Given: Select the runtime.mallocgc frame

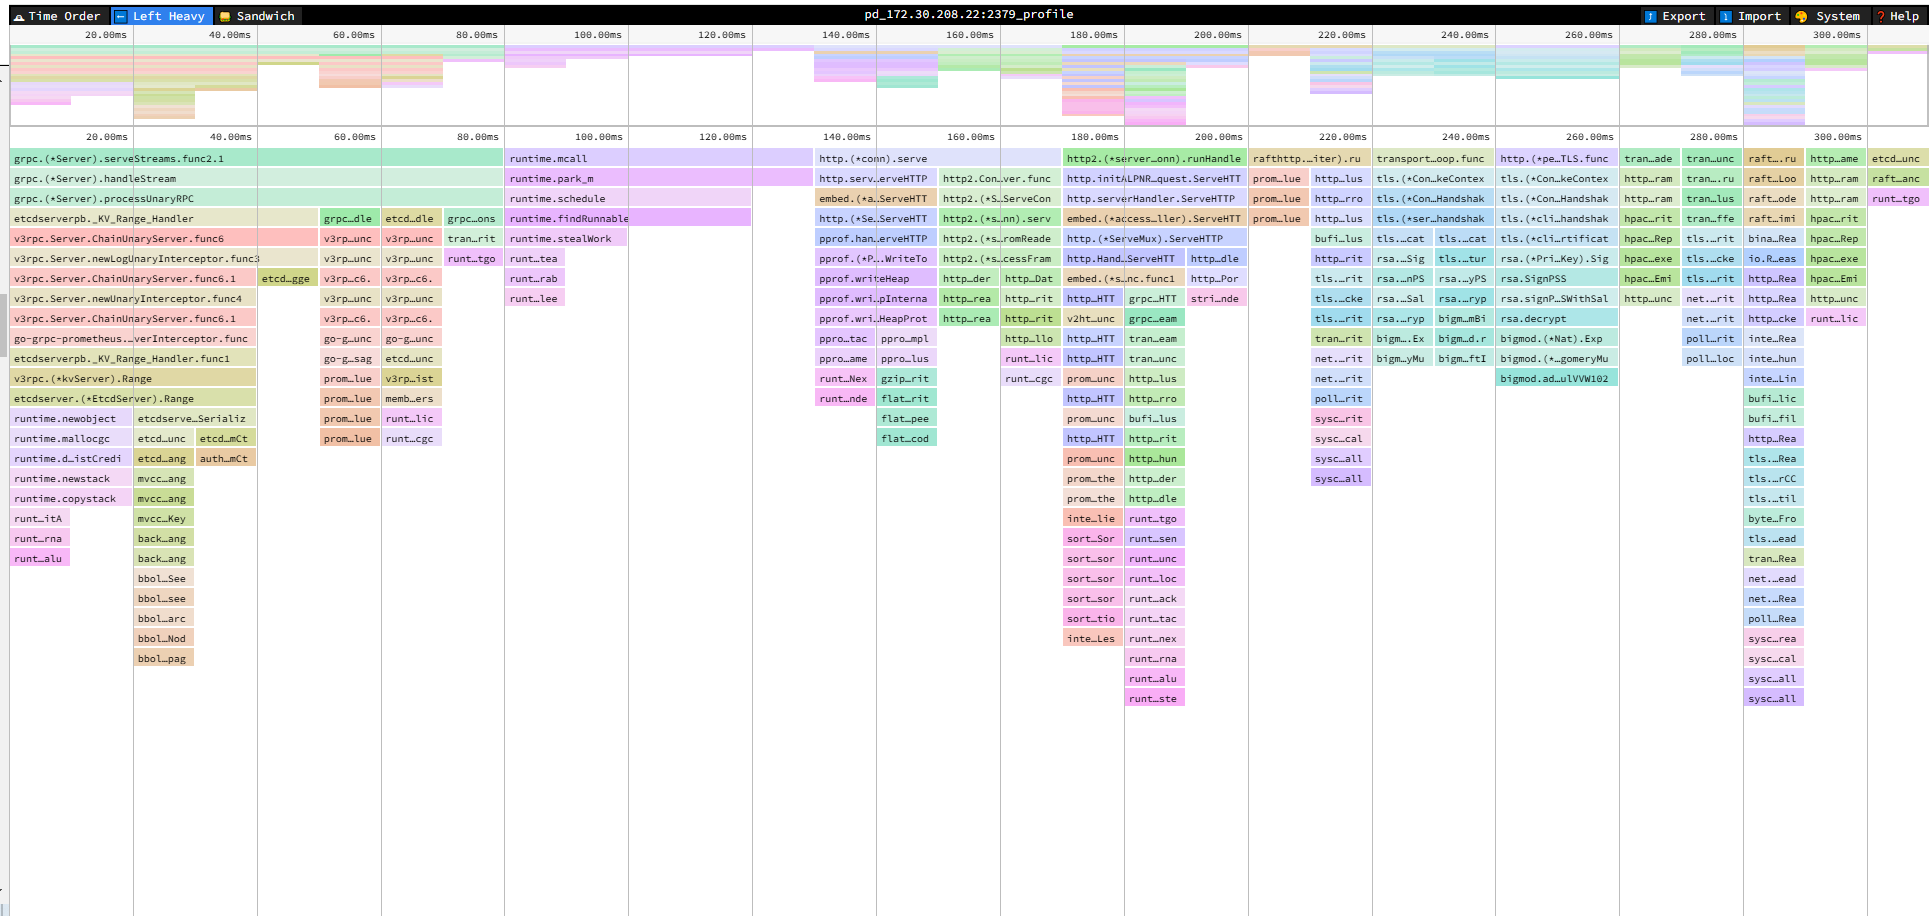Looking at the screenshot, I should (x=71, y=438).
